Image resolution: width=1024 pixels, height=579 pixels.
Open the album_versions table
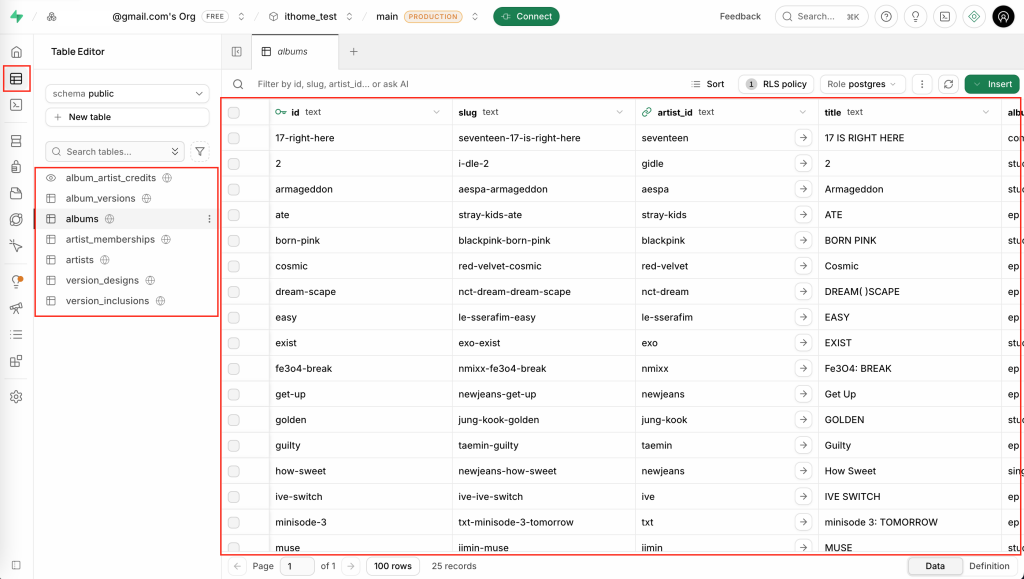[x=101, y=198]
